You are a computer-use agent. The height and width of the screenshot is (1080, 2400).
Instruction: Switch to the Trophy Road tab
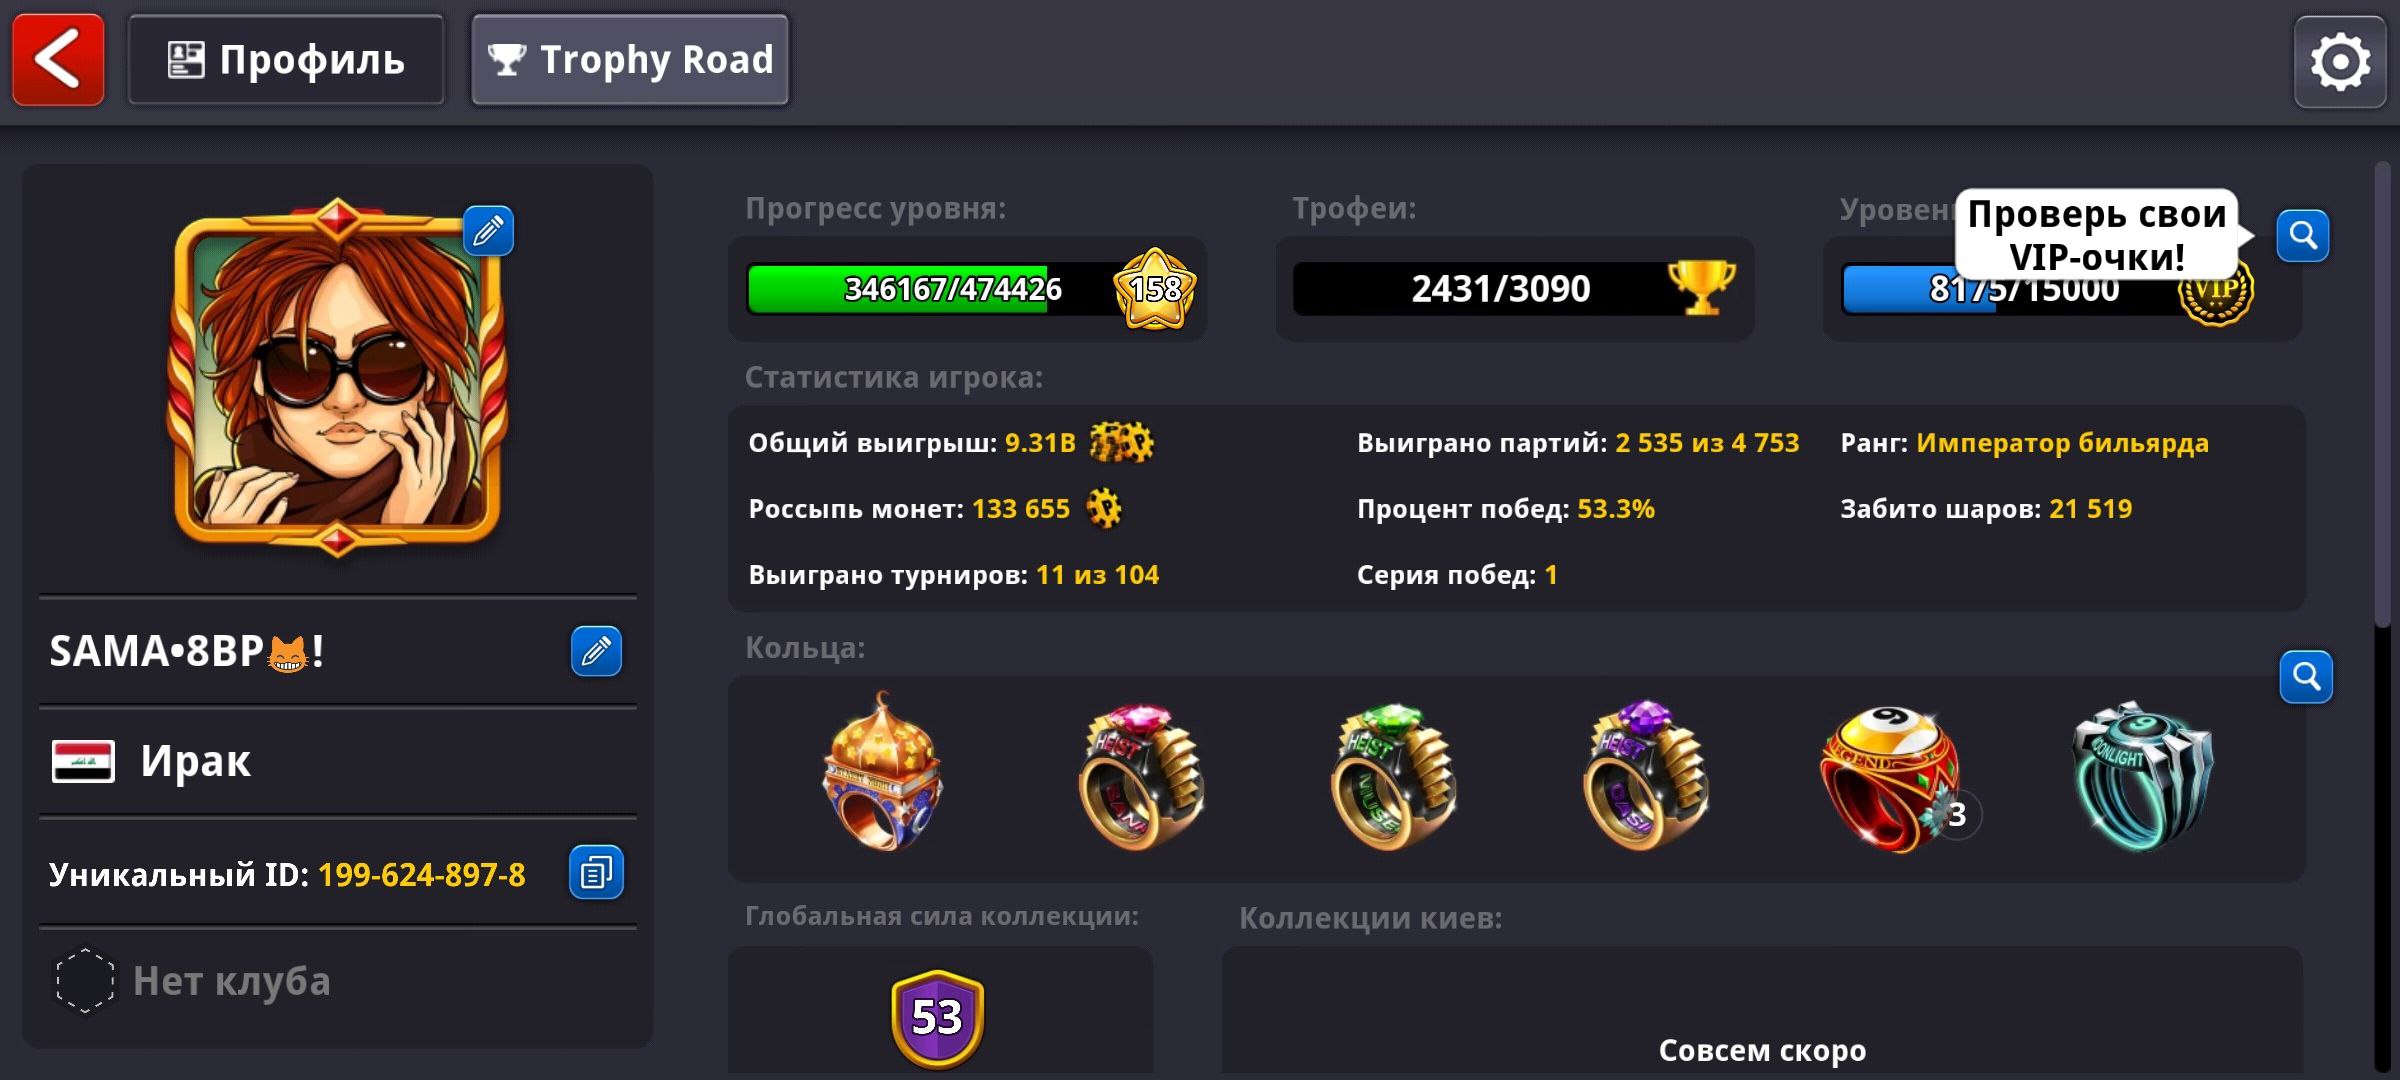(630, 60)
